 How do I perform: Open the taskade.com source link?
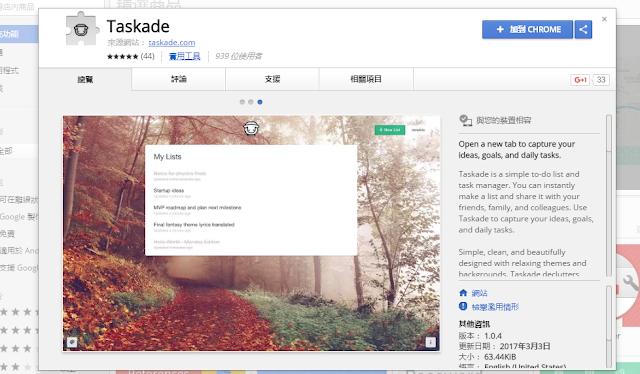[x=172, y=42]
